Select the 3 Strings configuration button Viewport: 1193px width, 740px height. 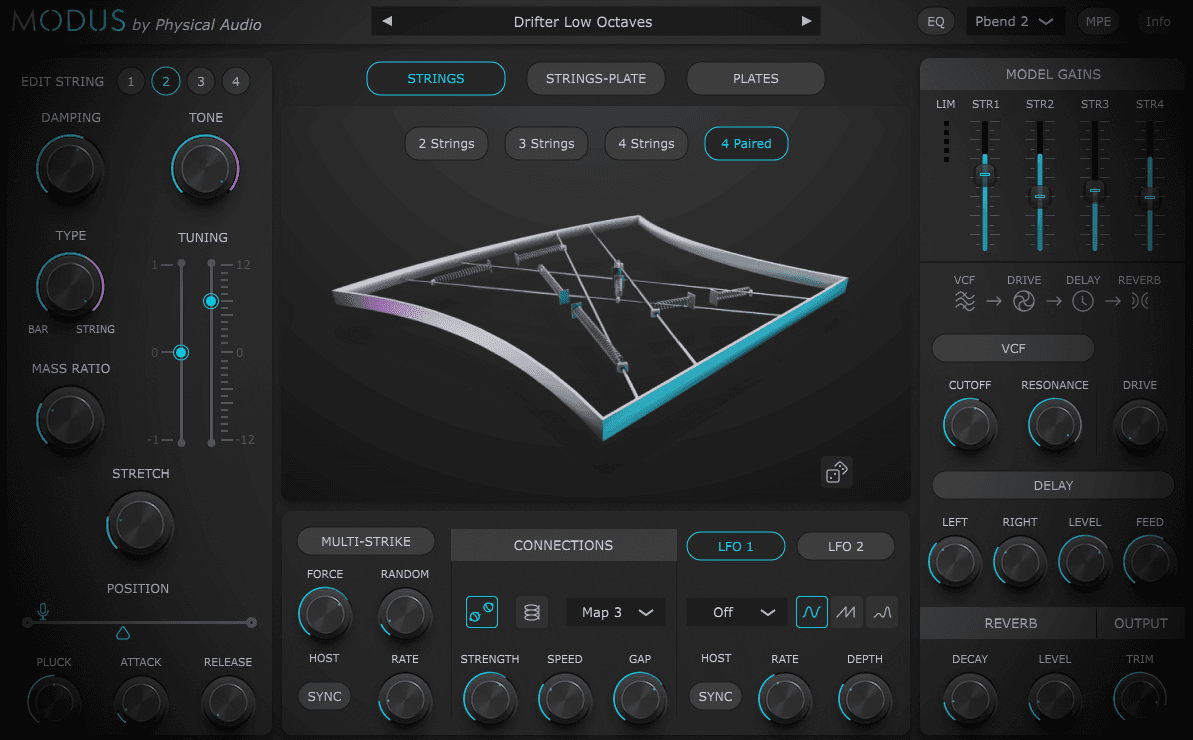pyautogui.click(x=546, y=143)
